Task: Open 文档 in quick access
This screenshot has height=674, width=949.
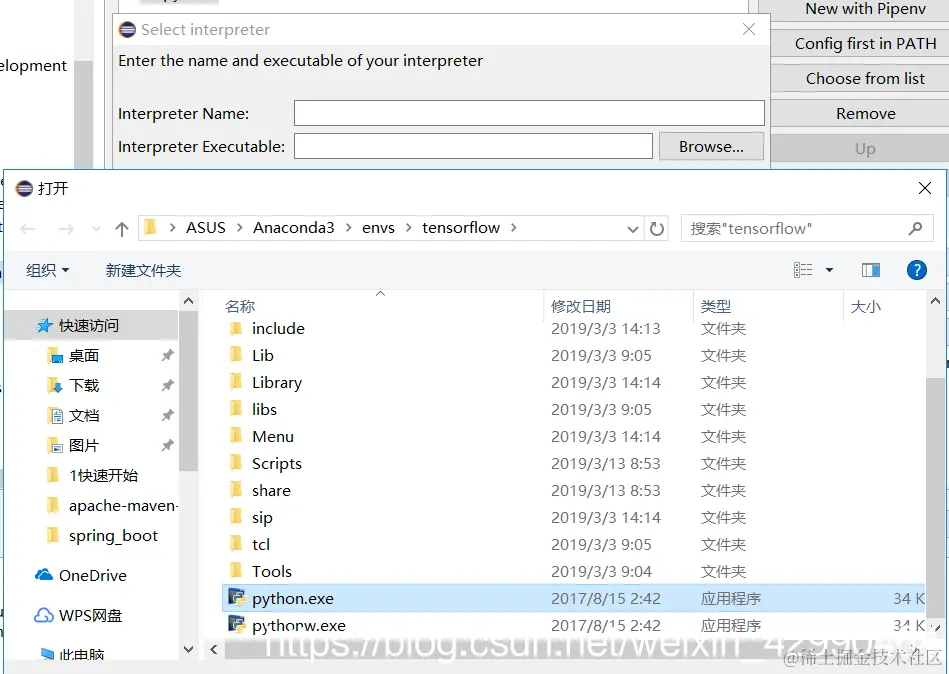Action: coord(84,416)
